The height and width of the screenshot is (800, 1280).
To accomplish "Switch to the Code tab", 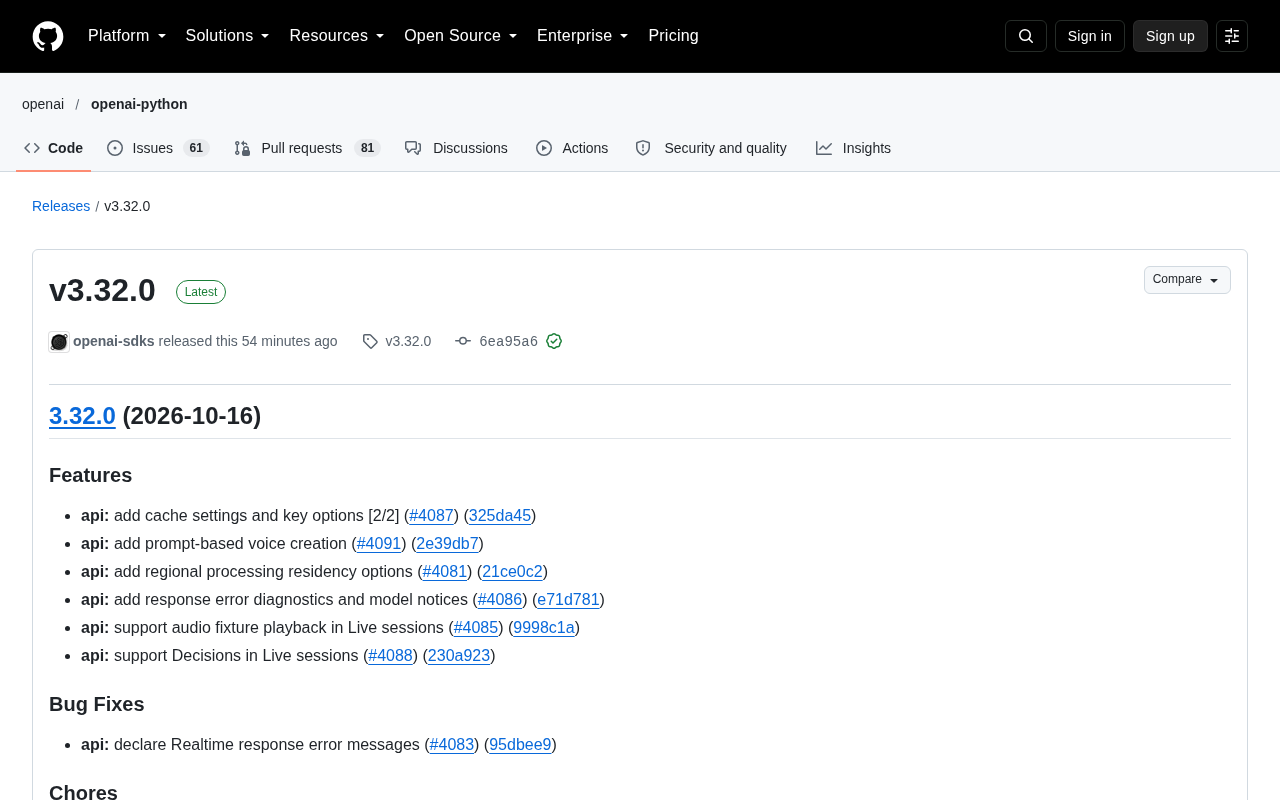I will [x=54, y=148].
